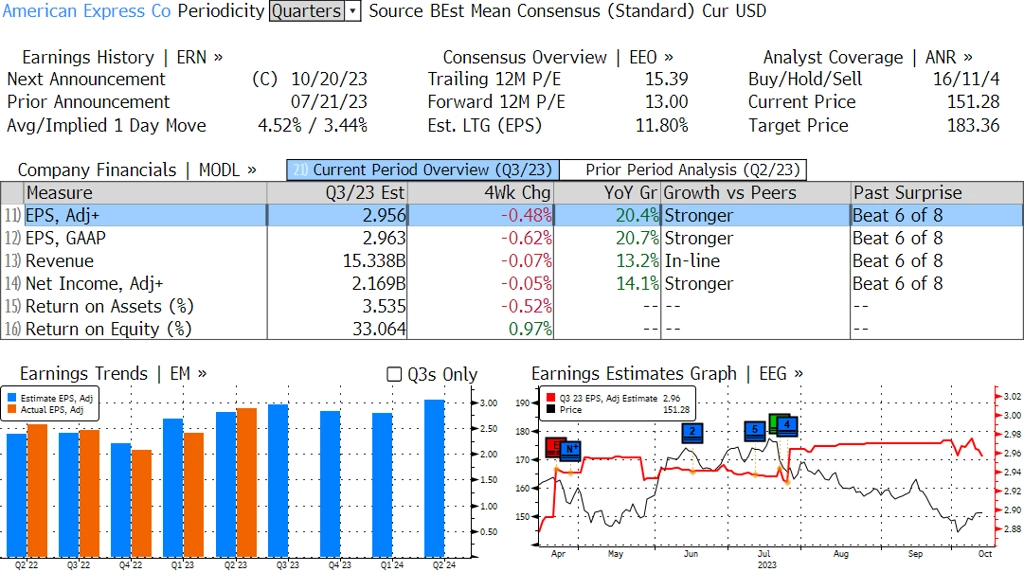Screen dimensions: 1024x572
Task: Open the Periodicity dropdown arrow
Action: click(x=353, y=11)
